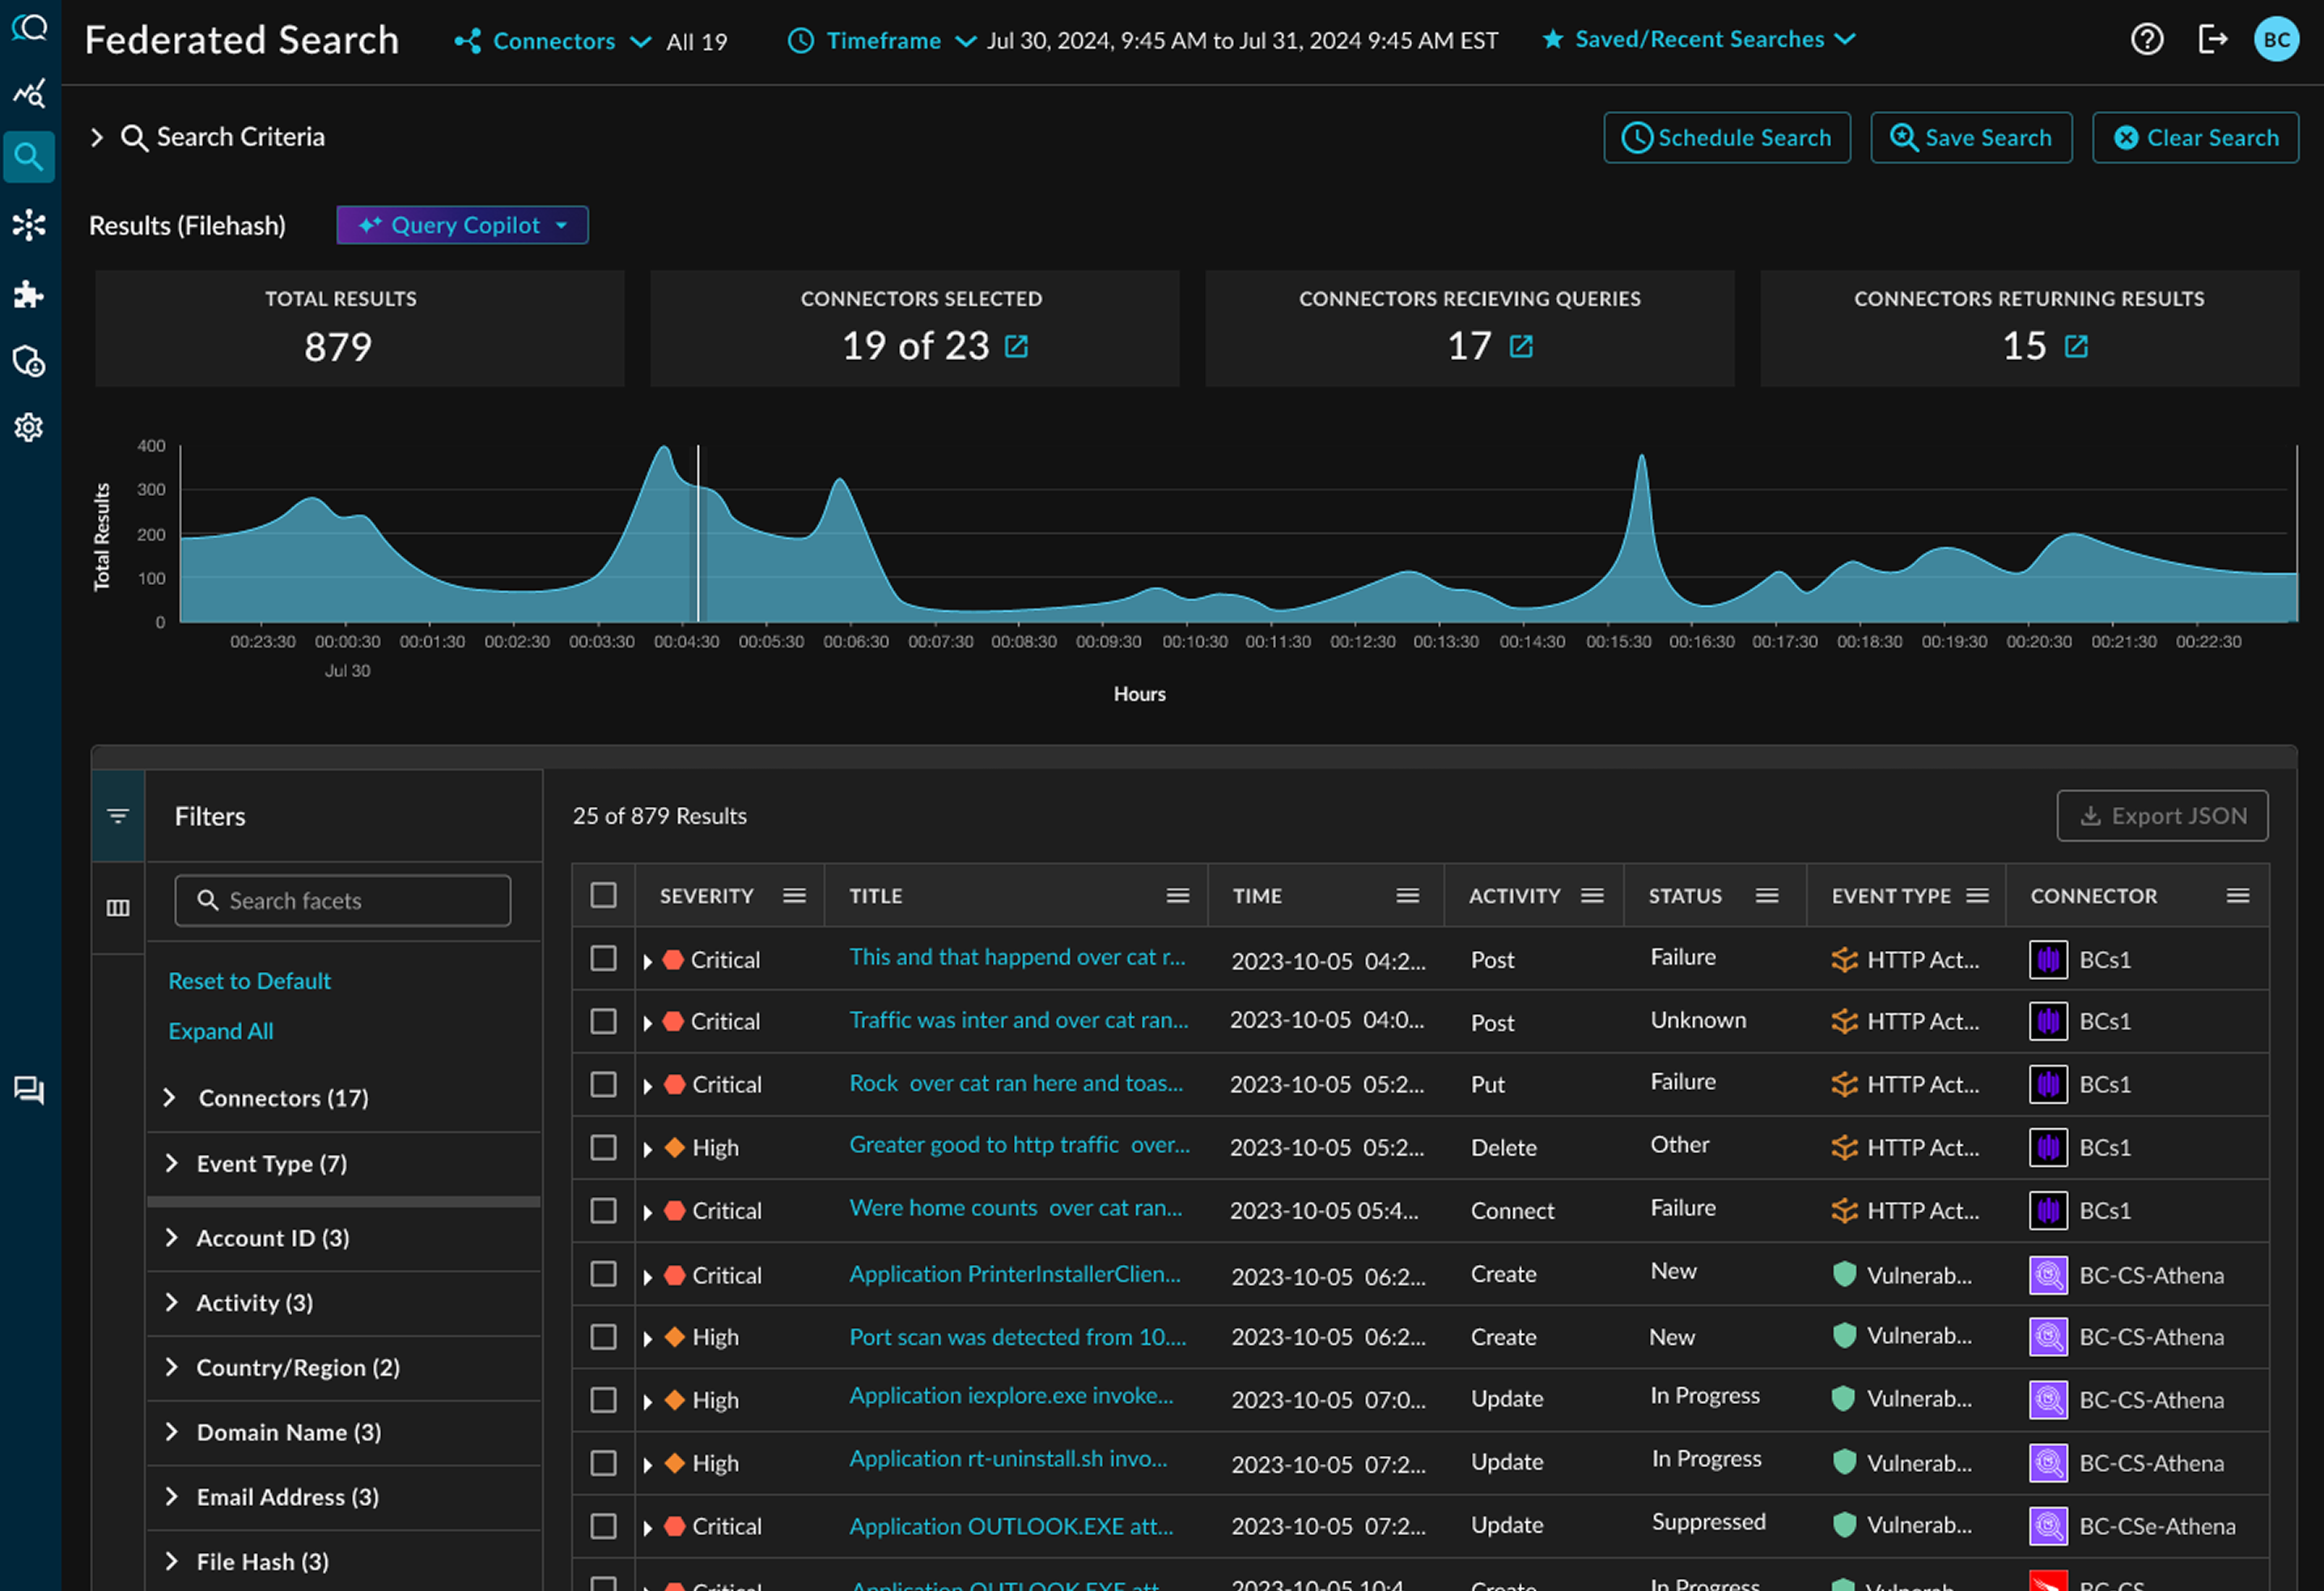Click the filter funnel icon beside Filters
This screenshot has width=2324, height=1591.
[x=118, y=816]
